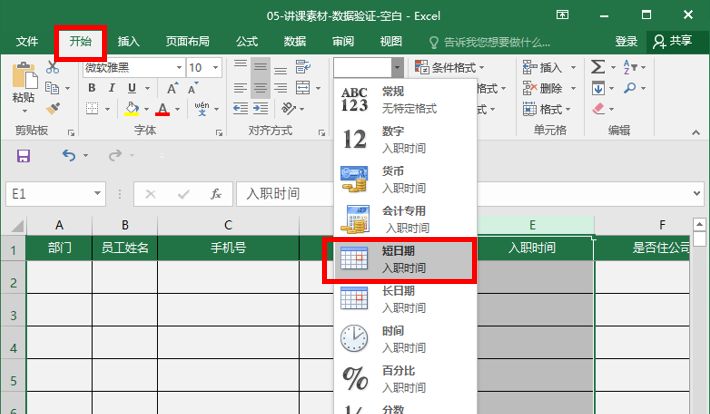
Task: Decrease font size with small A
Action: pos(193,88)
